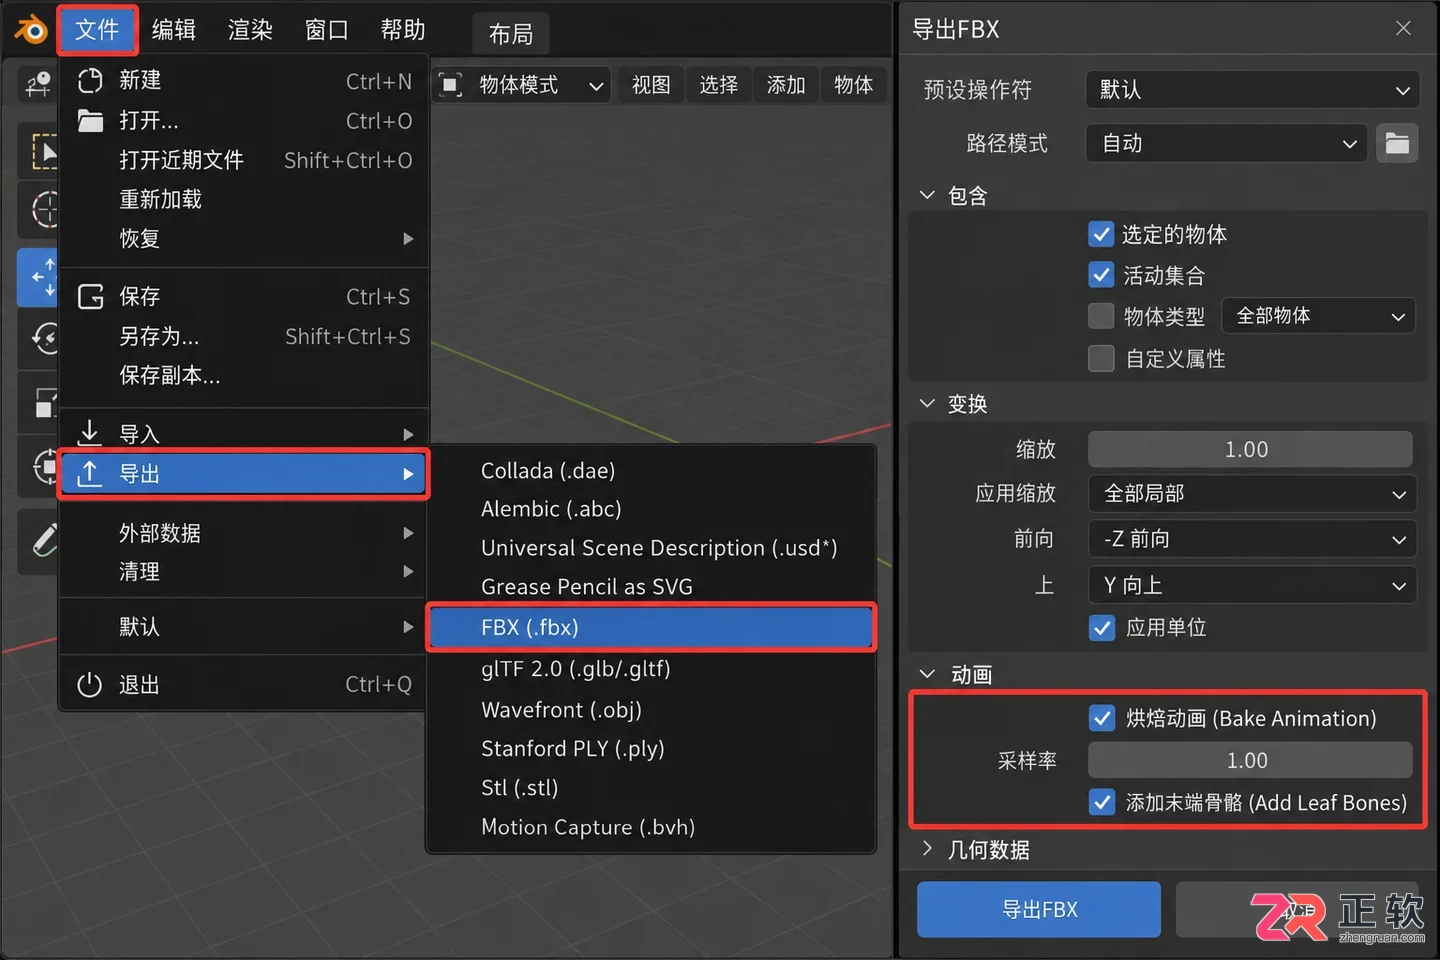Click the 缩放 1.00 value slider

point(1250,449)
